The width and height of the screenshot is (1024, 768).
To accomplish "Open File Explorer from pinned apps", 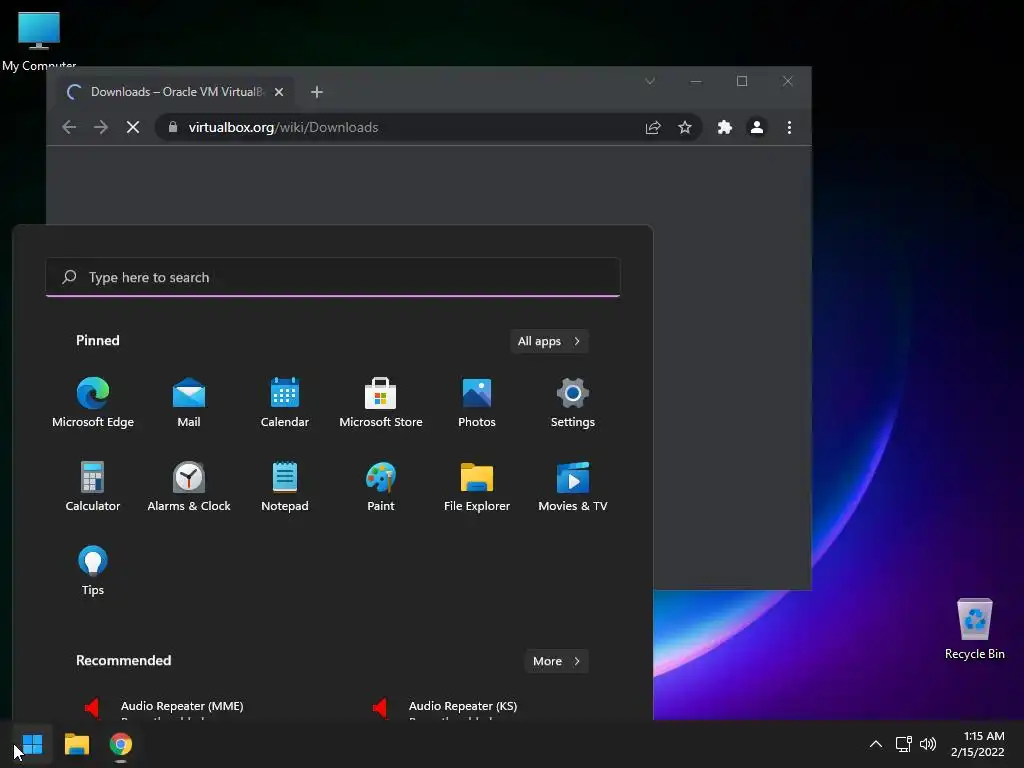I will click(x=477, y=486).
